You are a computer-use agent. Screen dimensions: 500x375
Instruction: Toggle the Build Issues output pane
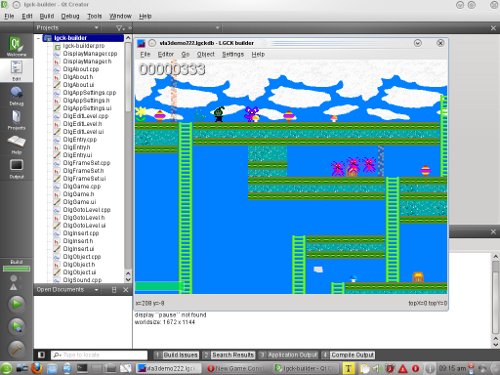coord(177,355)
